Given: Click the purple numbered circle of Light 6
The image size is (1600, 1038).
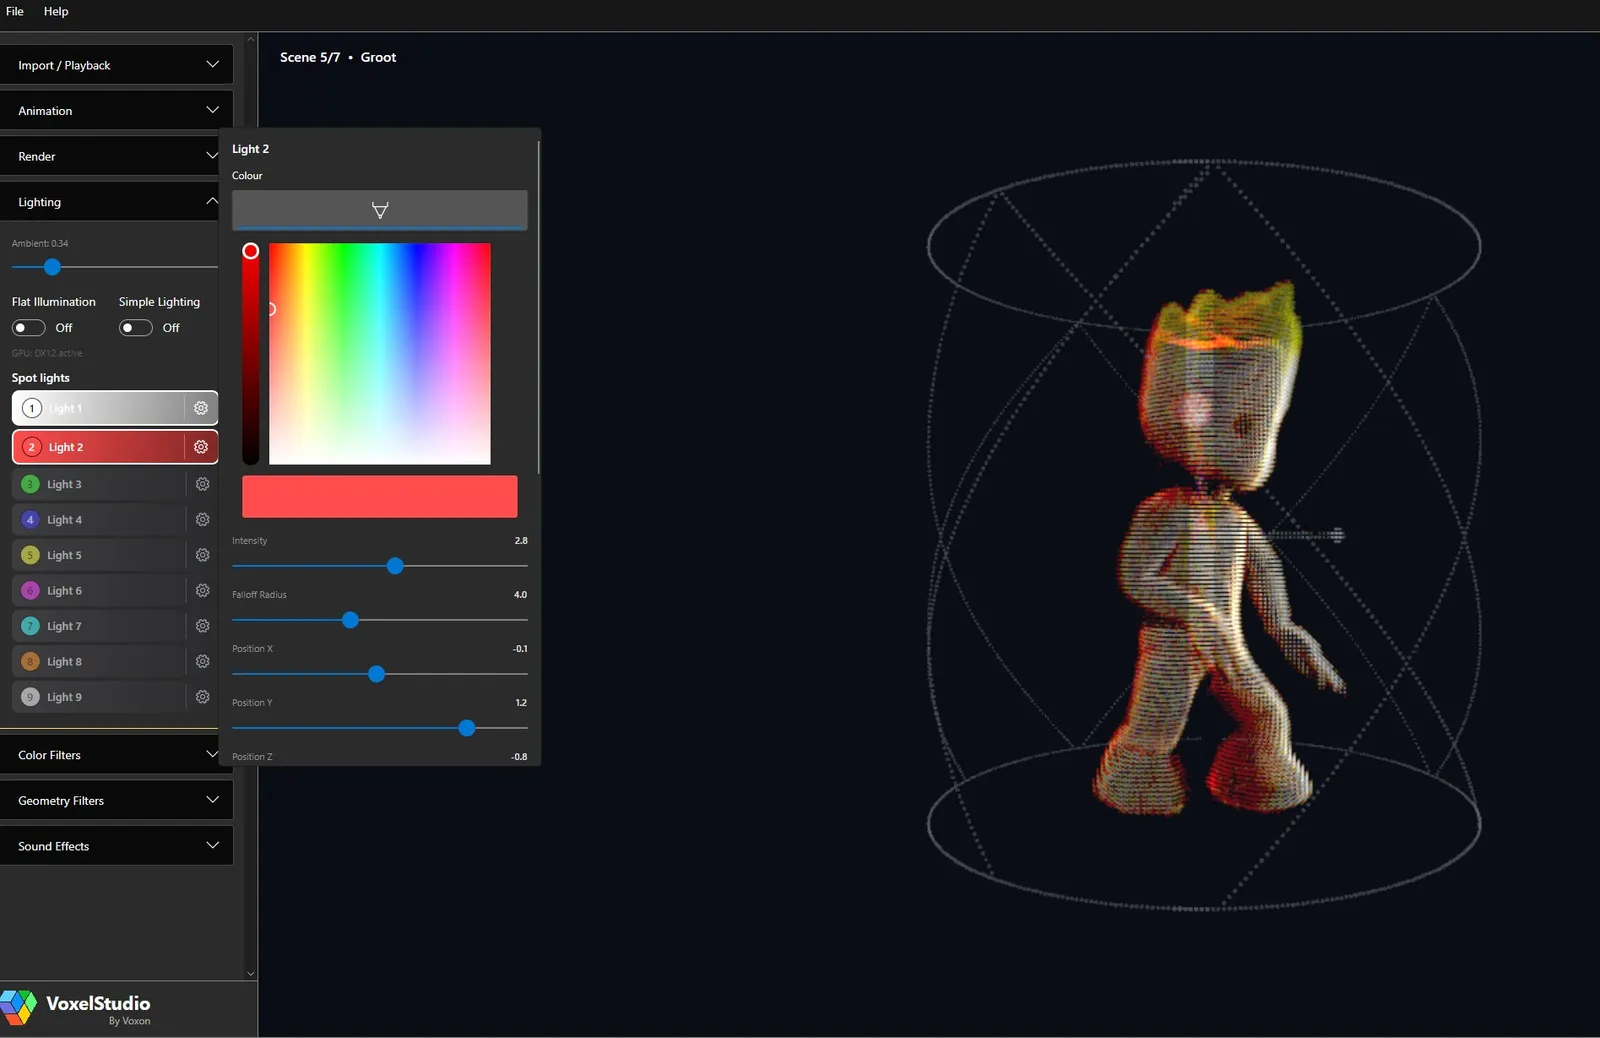Looking at the screenshot, I should tap(30, 591).
